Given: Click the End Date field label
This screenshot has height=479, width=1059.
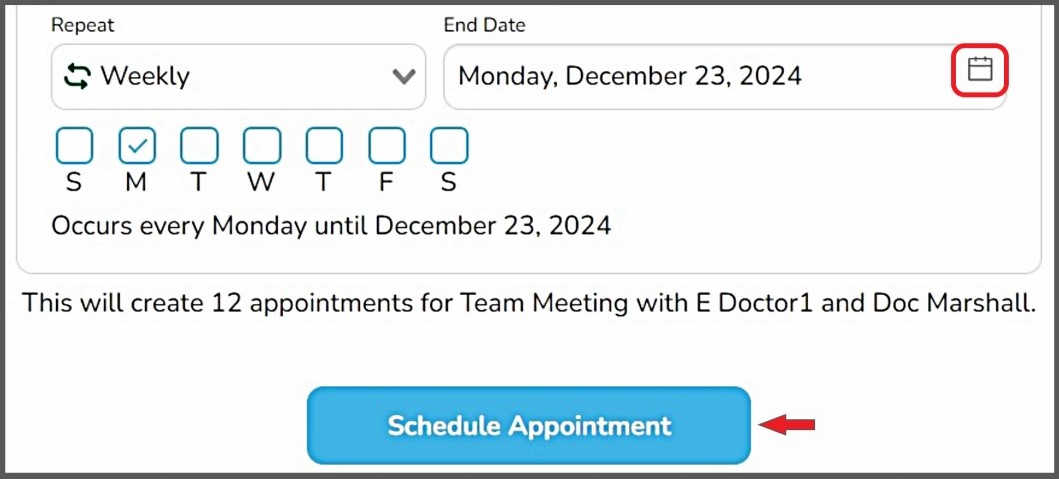Looking at the screenshot, I should (484, 26).
